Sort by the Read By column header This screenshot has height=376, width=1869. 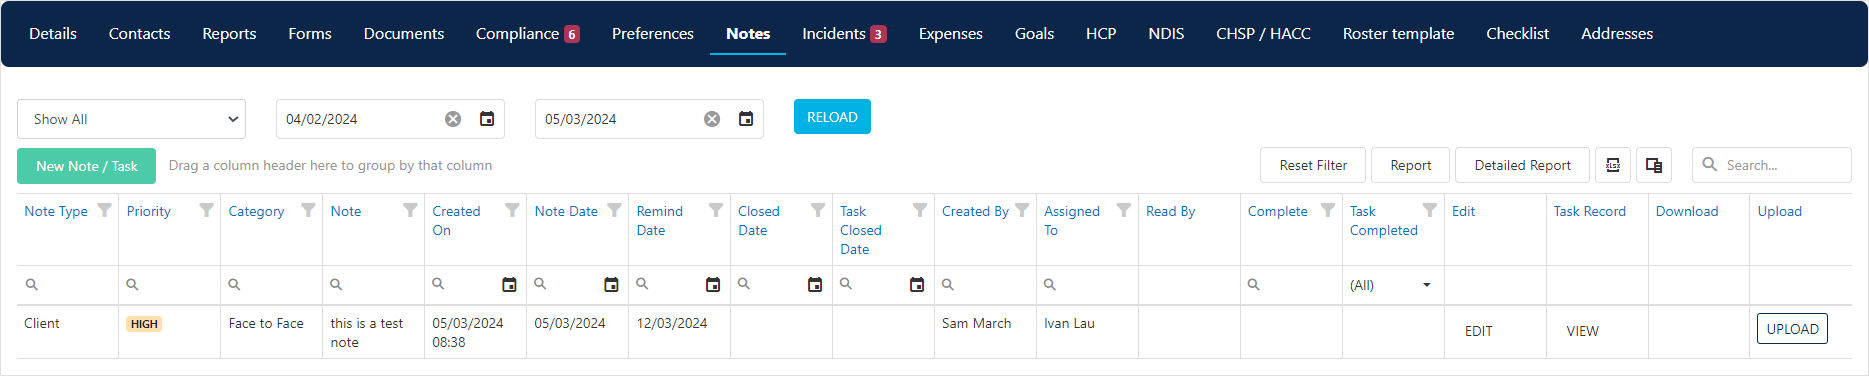click(x=1170, y=211)
